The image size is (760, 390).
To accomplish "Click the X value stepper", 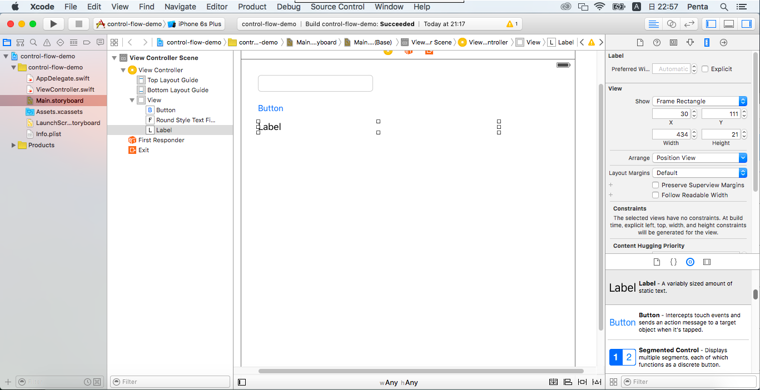I will (x=694, y=114).
